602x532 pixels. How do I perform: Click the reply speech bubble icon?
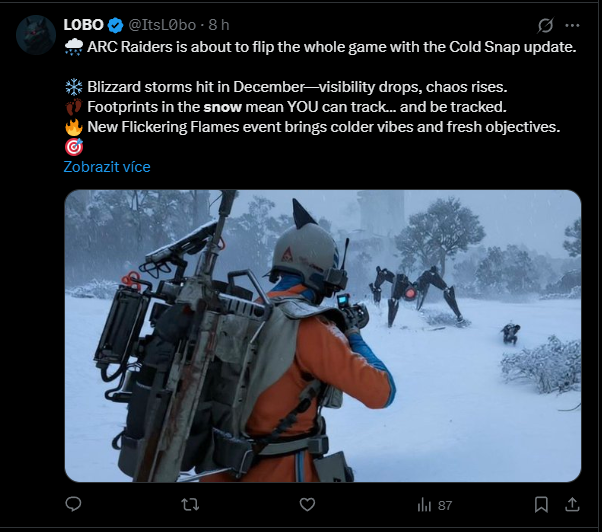pos(73,504)
